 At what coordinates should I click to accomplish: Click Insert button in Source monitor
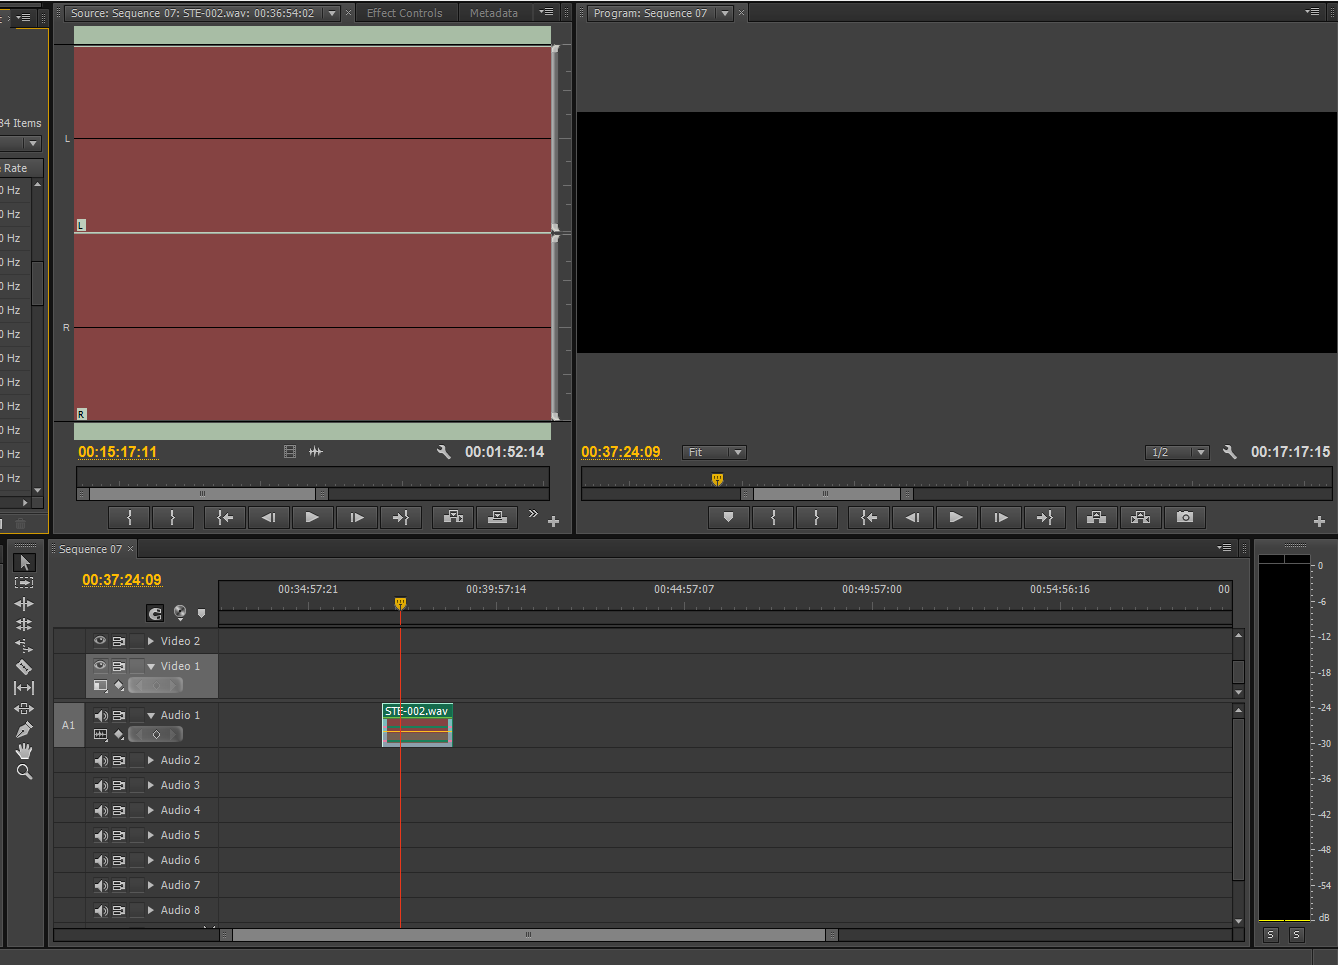pyautogui.click(x=453, y=517)
